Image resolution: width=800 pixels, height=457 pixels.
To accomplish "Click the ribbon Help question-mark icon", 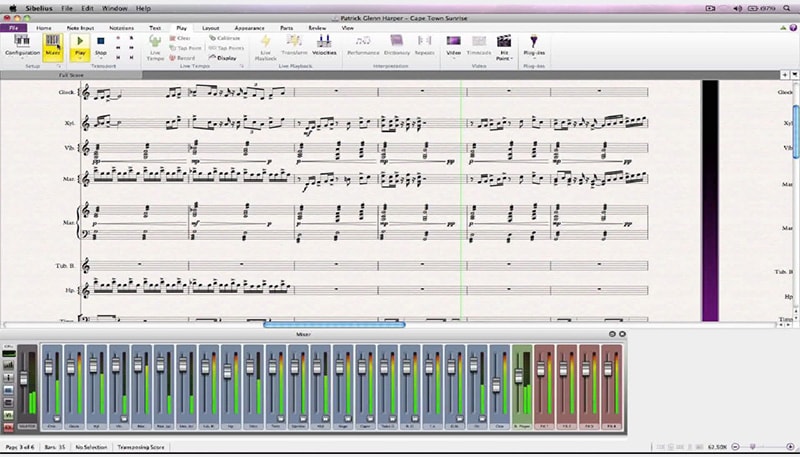I will coord(794,28).
